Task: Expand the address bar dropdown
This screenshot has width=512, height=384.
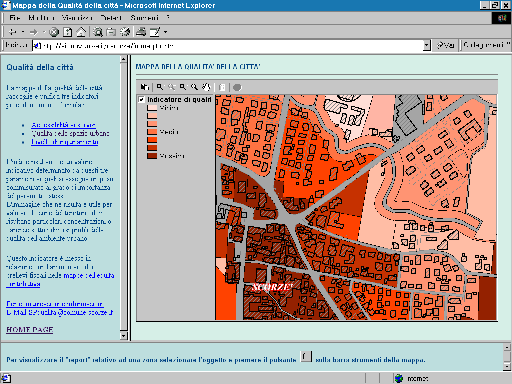Action: pos(427,46)
